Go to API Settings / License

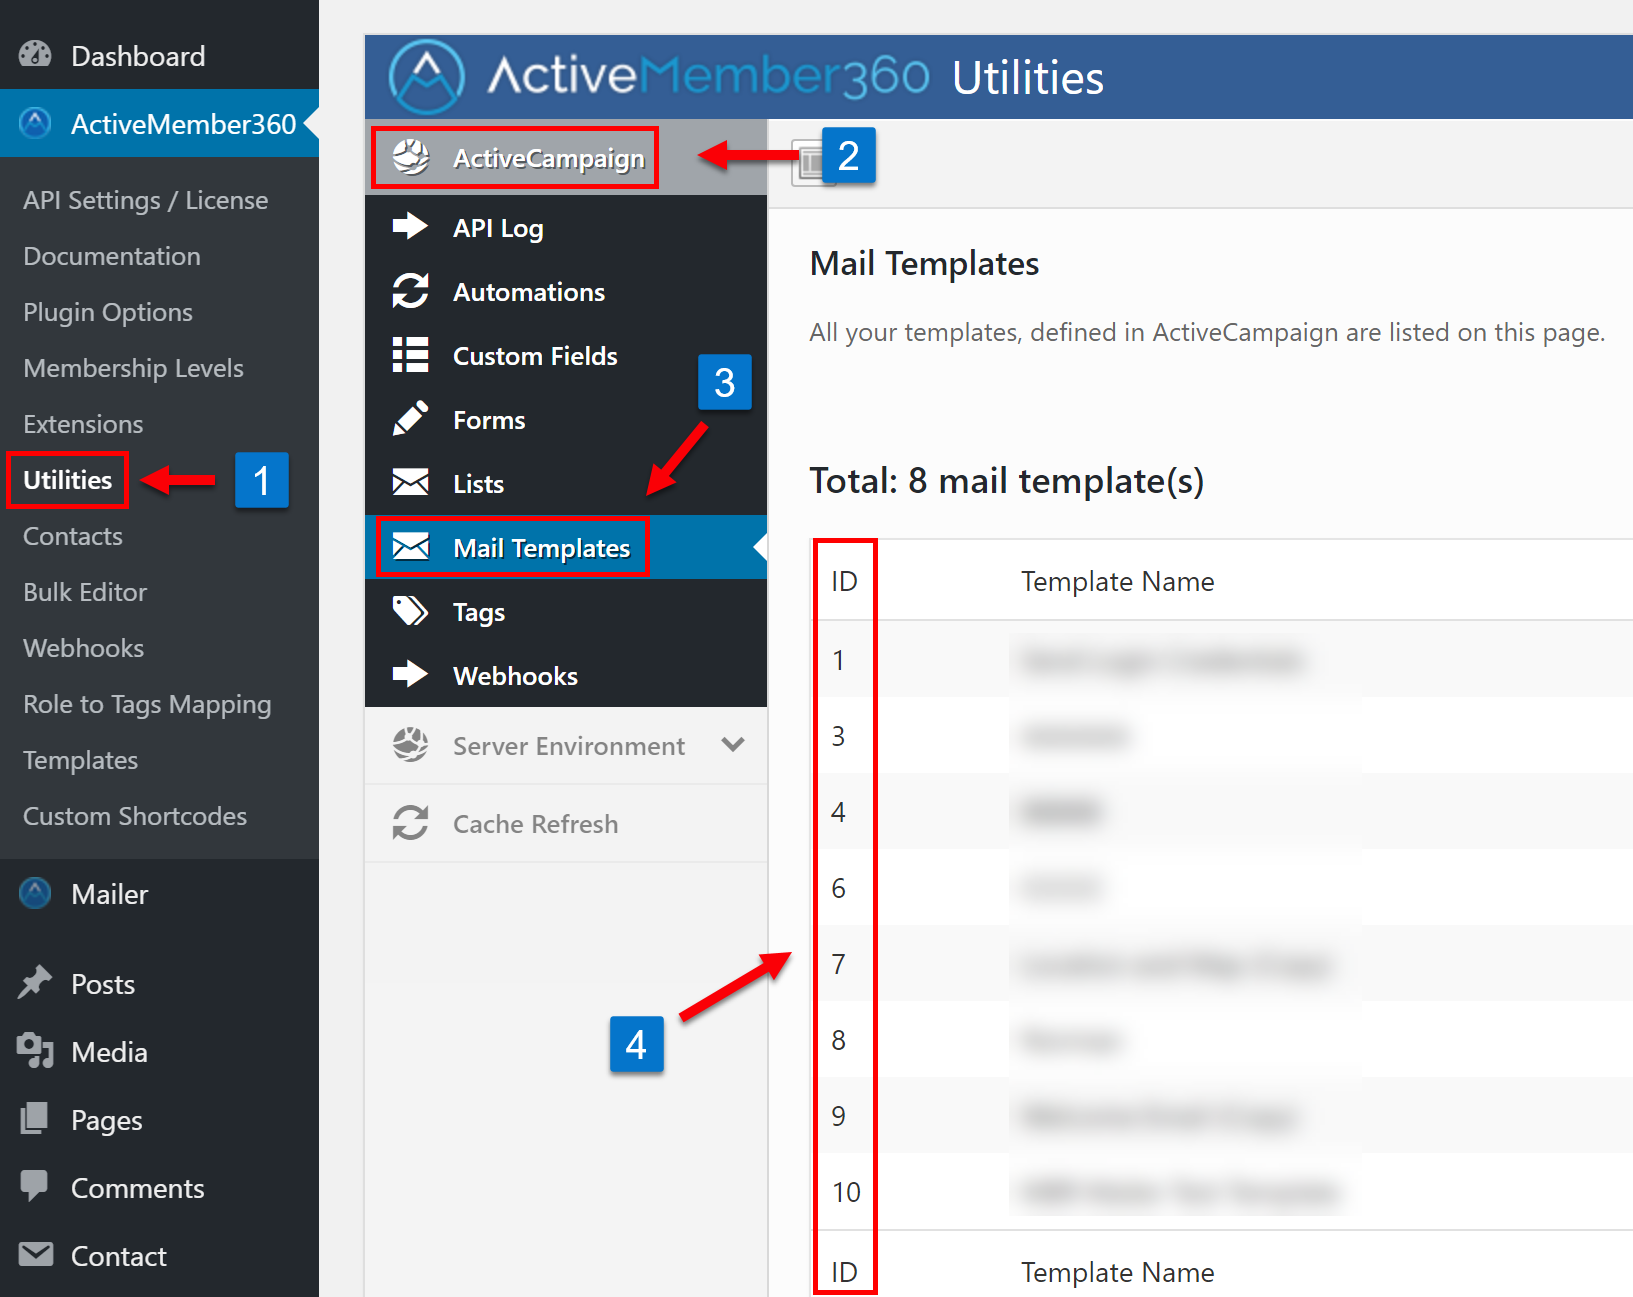point(146,200)
